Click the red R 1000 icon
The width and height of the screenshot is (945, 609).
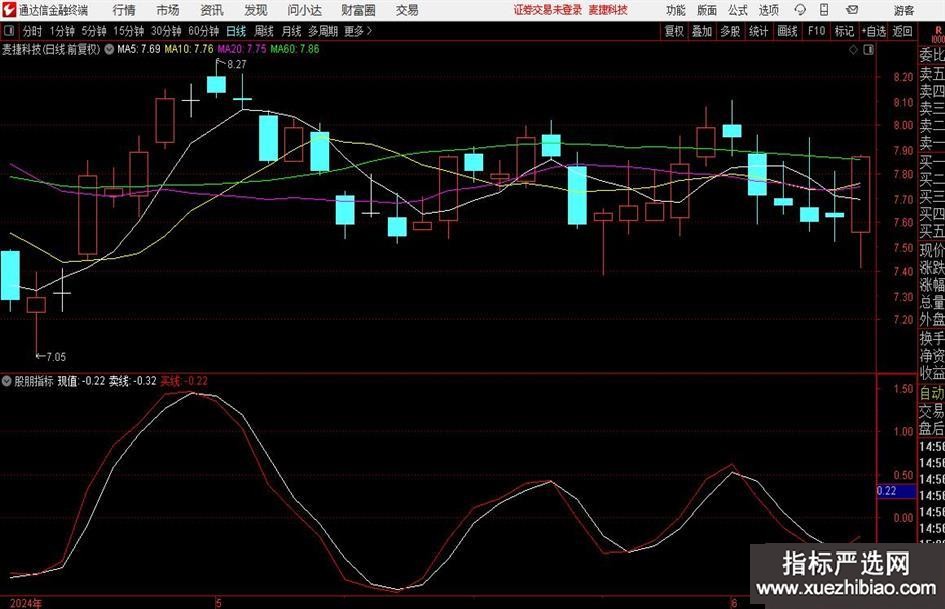938,34
